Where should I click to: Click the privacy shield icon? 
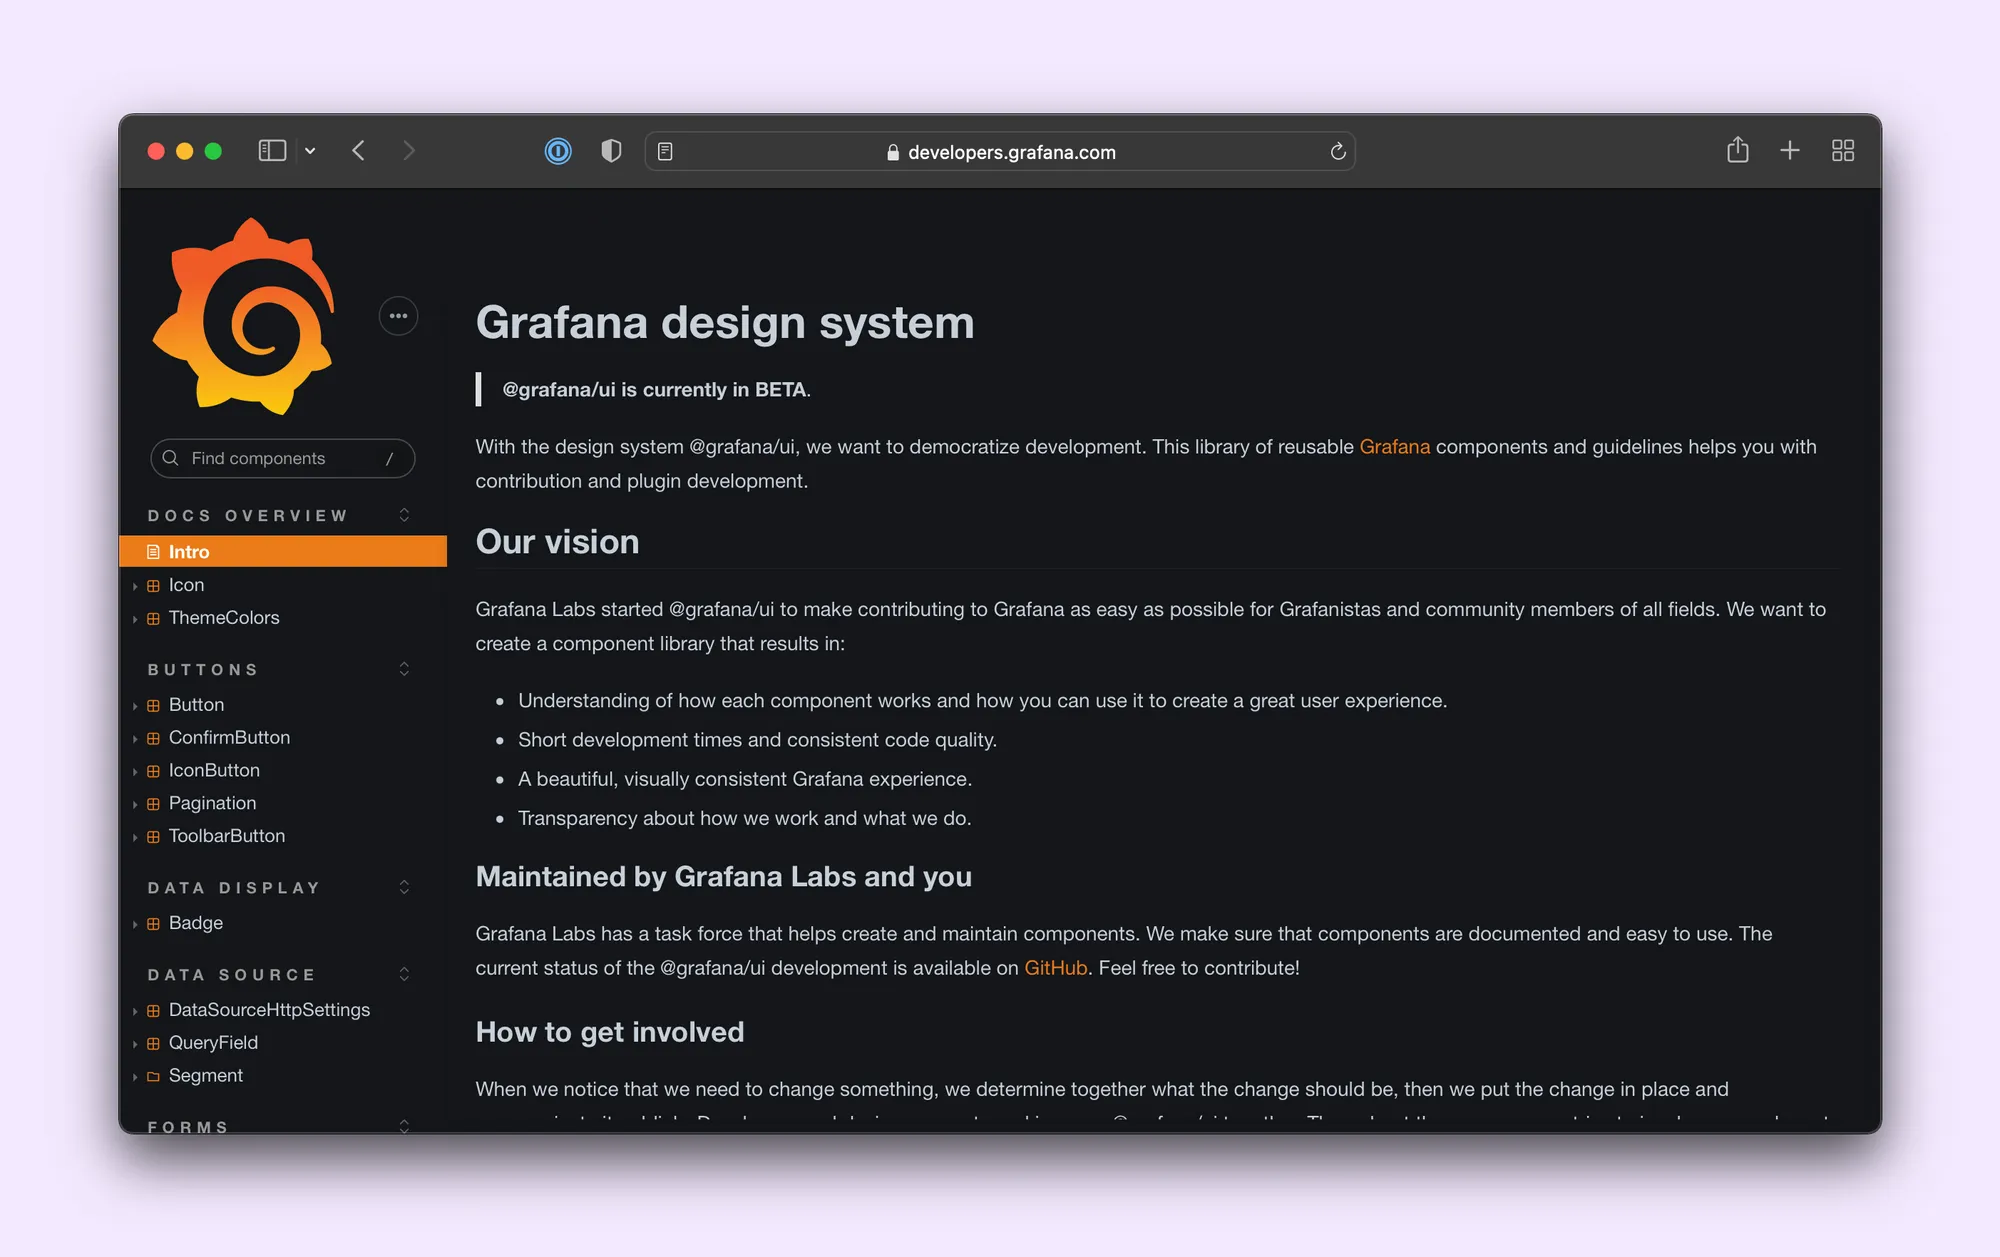coord(611,151)
